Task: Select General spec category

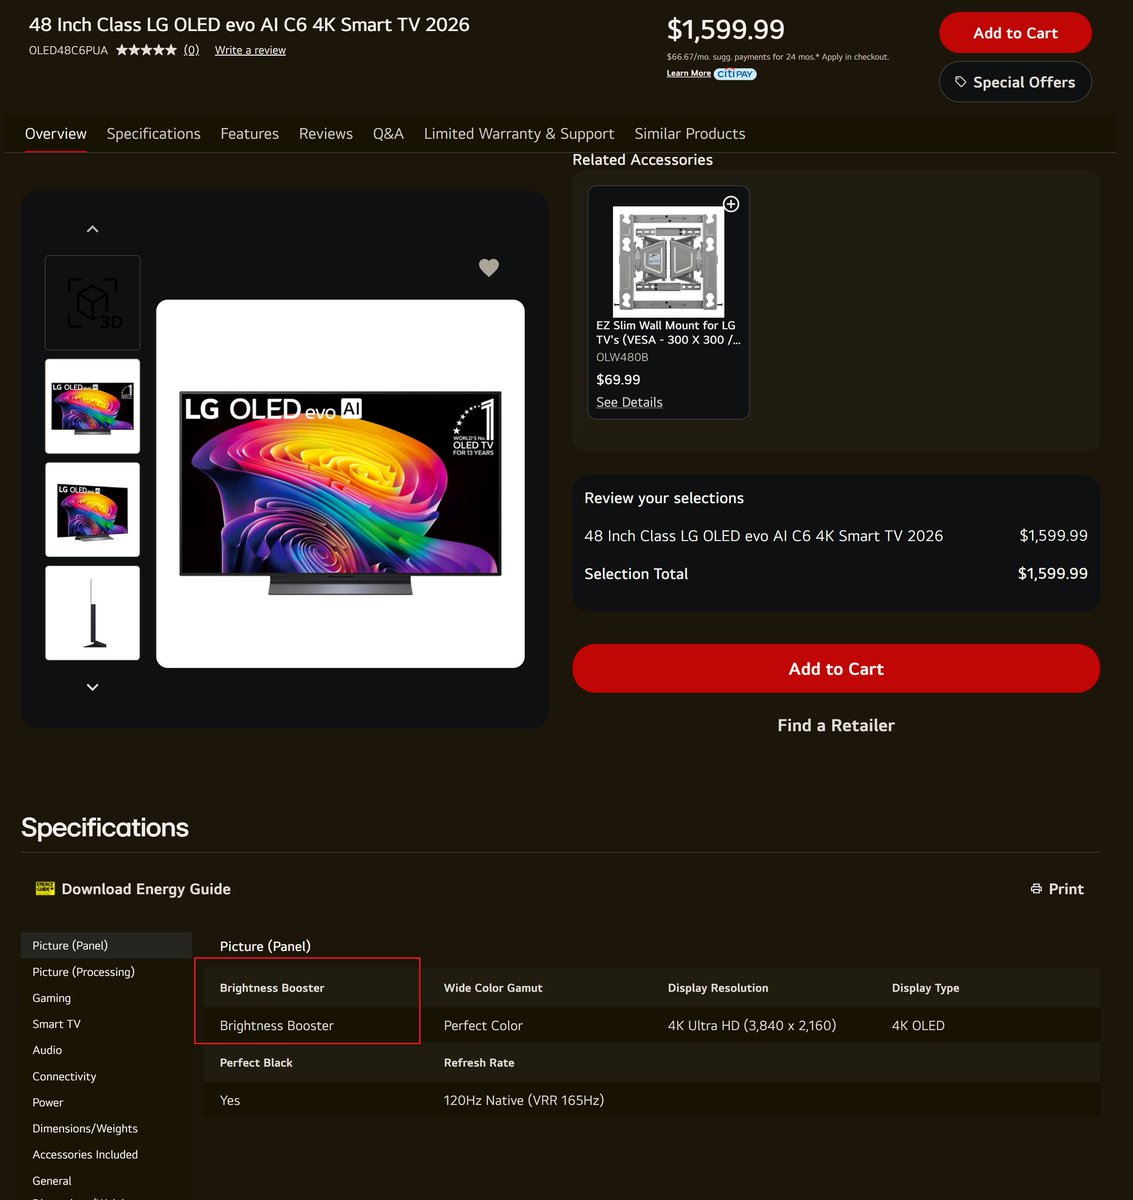Action: tap(52, 1181)
